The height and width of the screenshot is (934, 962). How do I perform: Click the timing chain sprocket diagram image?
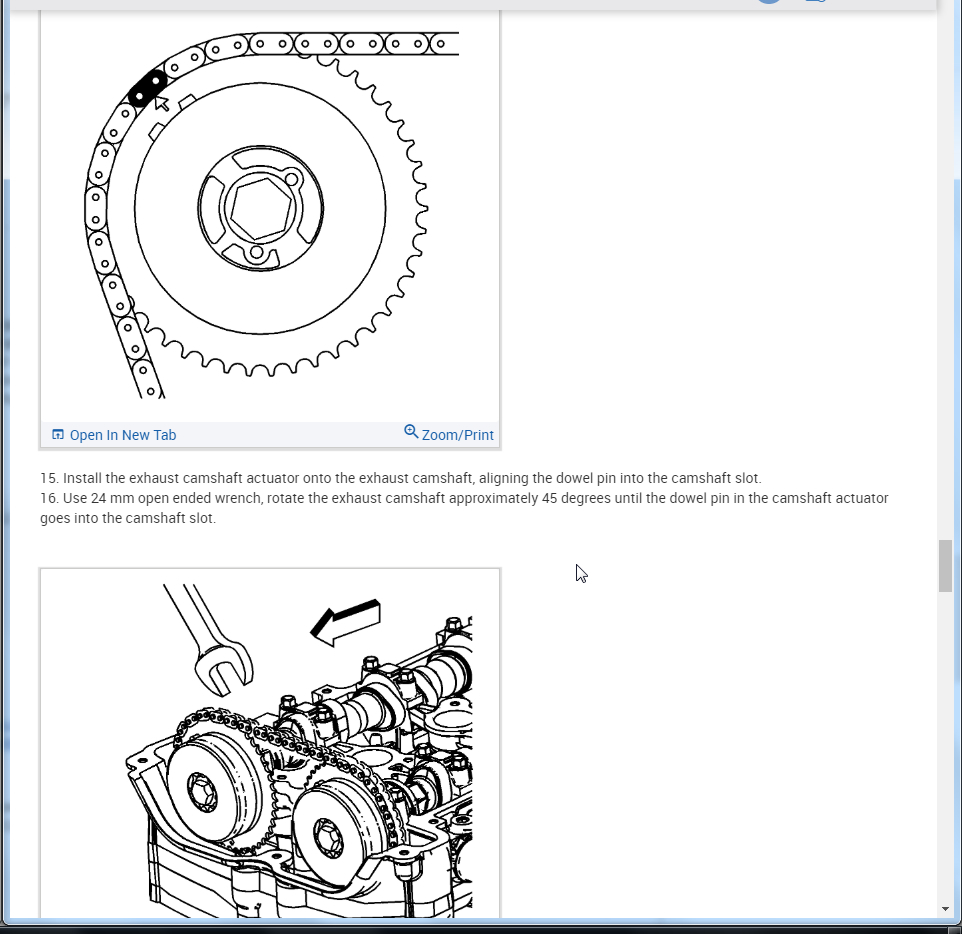tap(271, 215)
